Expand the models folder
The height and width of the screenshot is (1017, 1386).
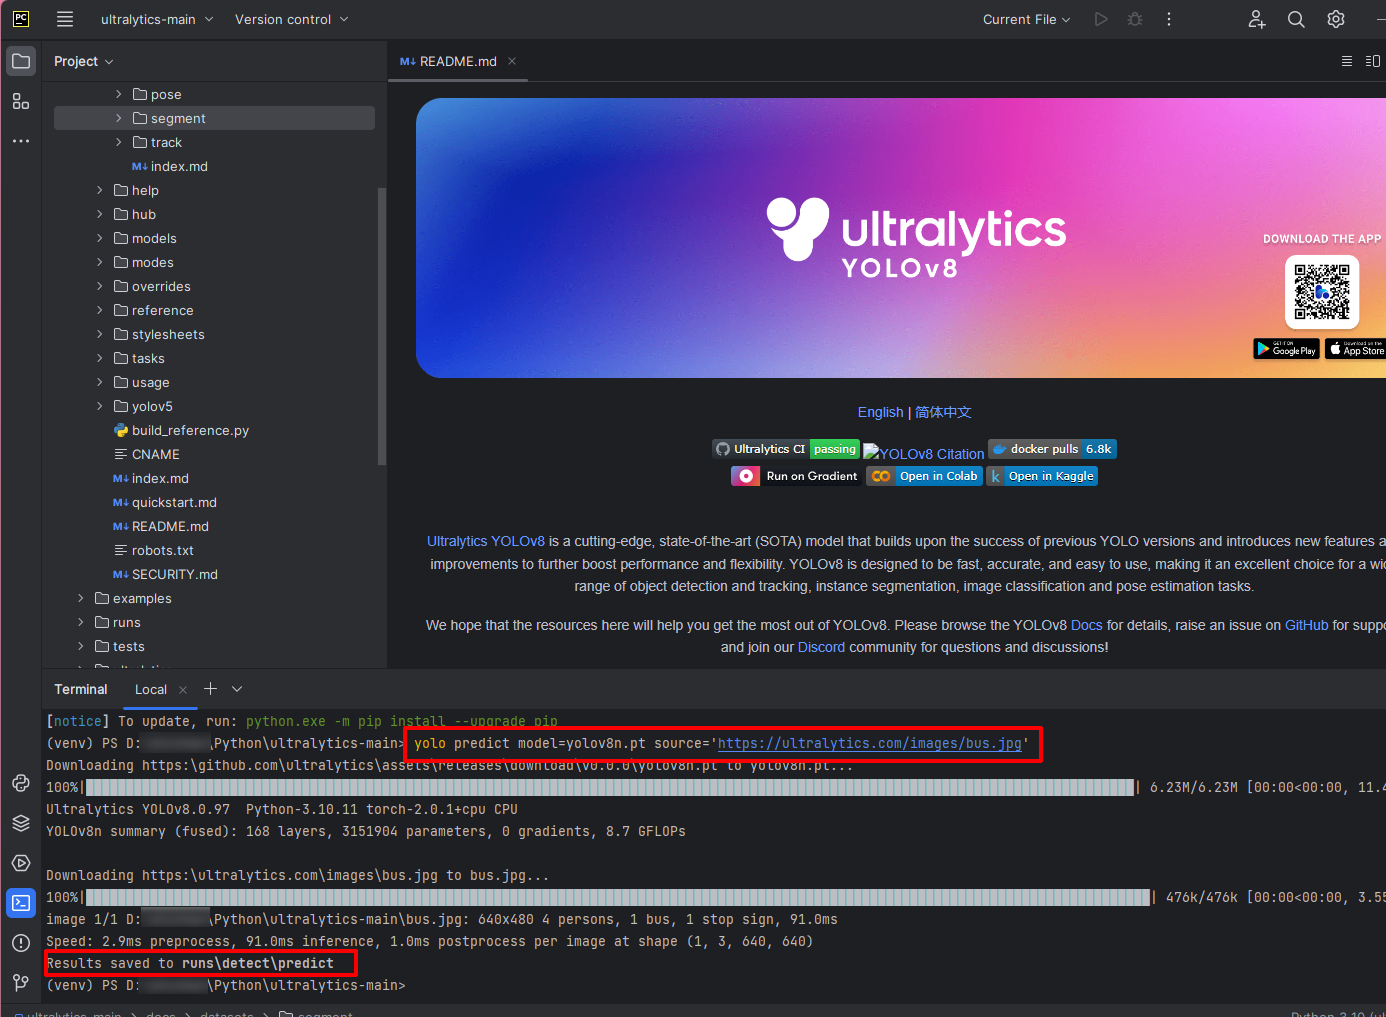pos(100,238)
